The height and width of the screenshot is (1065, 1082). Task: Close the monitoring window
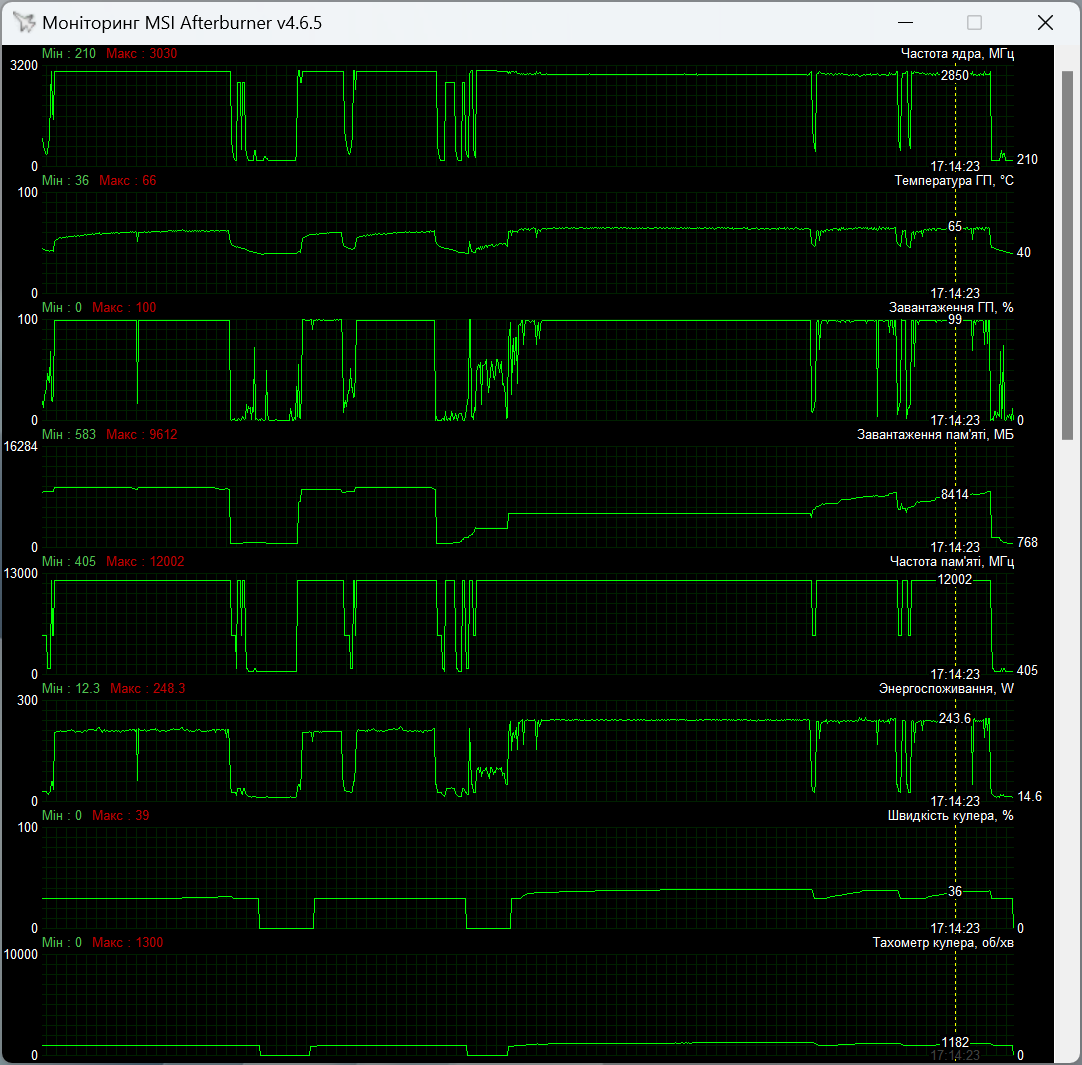point(1045,23)
